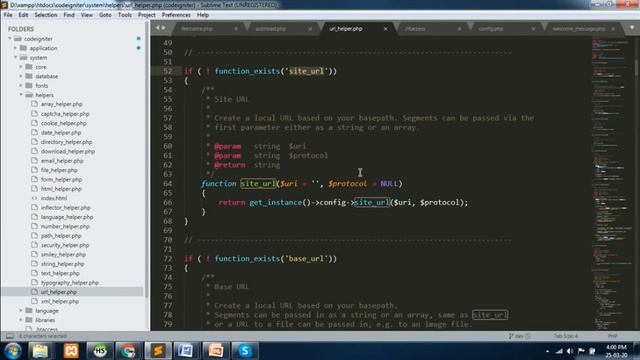Collapse the system folder
Image resolution: width=640 pixels, height=360 pixels.
[15, 58]
